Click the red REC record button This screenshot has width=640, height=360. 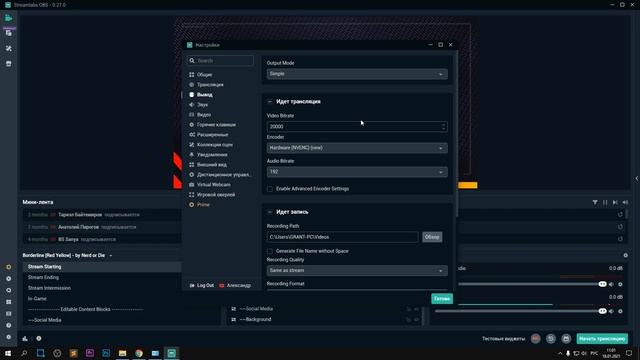point(536,338)
